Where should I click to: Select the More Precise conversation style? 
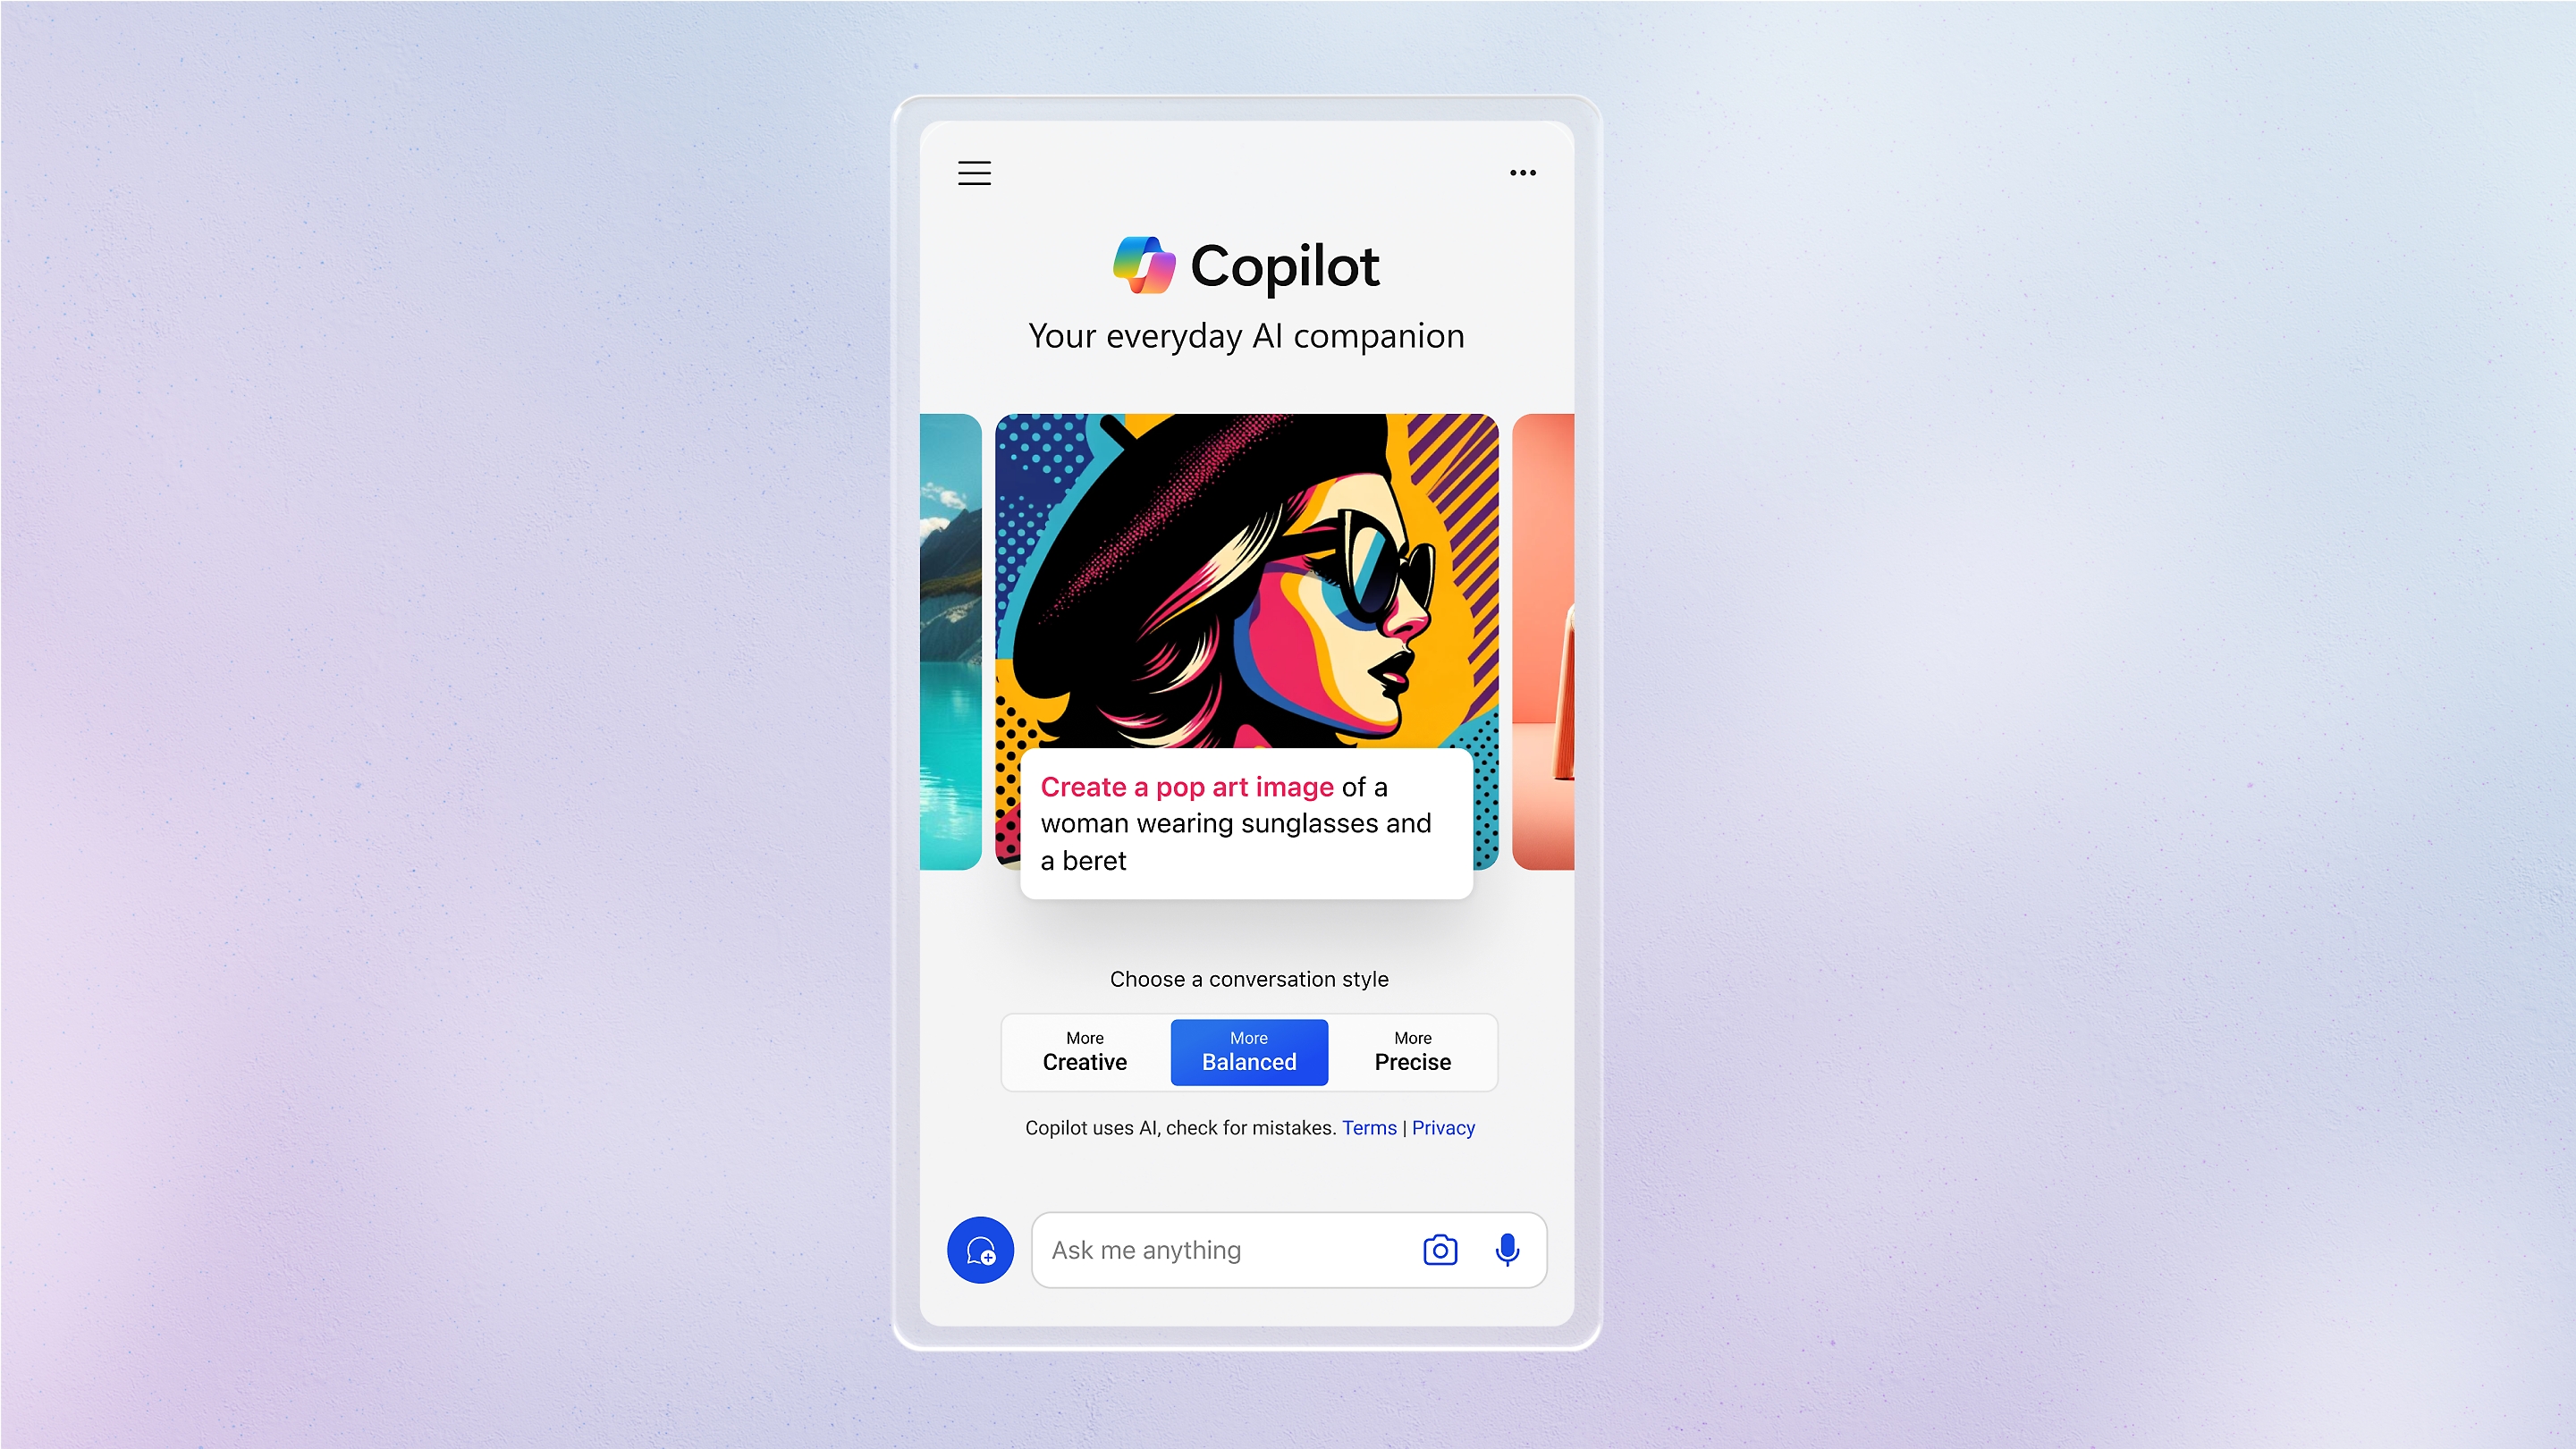(1412, 1051)
